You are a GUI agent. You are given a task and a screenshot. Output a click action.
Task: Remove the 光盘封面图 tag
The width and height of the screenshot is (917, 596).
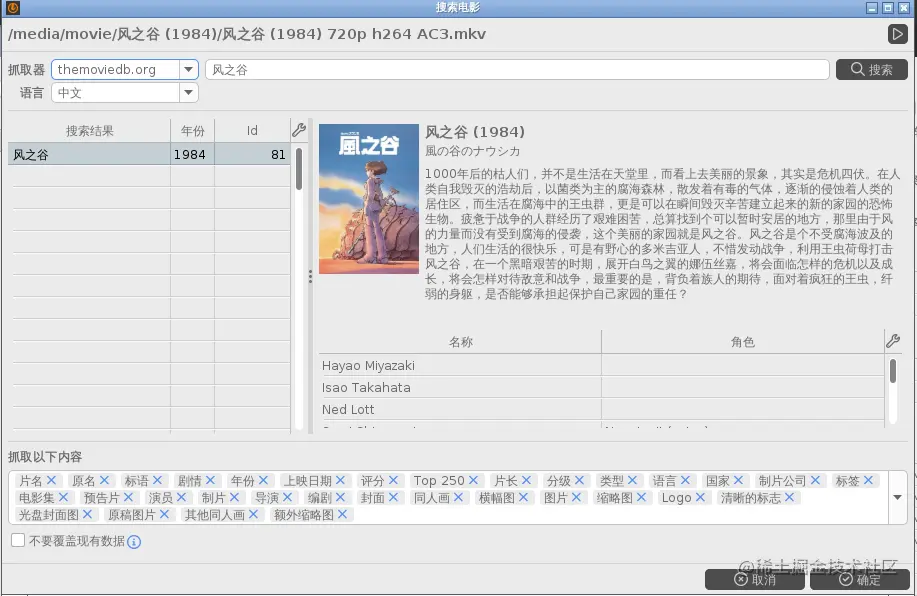point(87,514)
